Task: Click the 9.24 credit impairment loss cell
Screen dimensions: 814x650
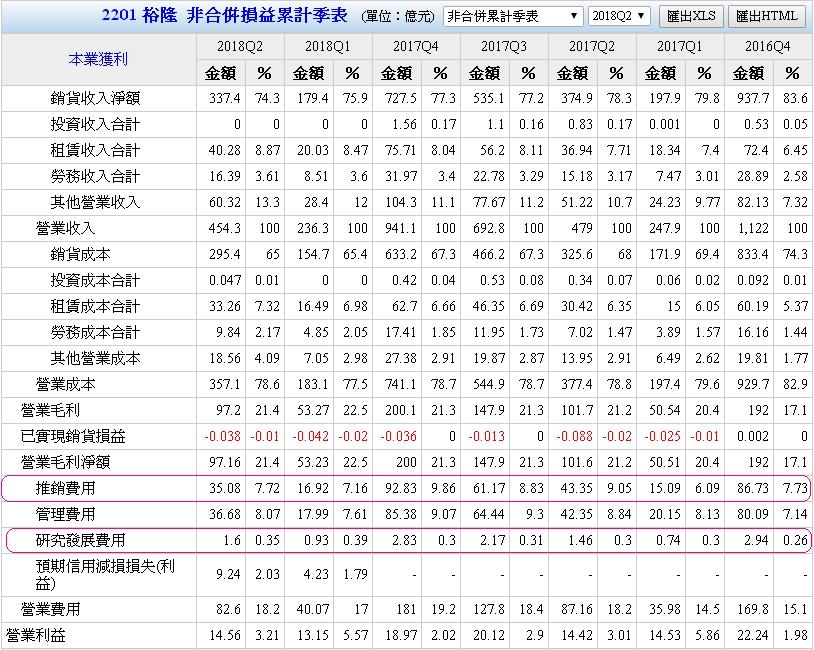Action: (x=228, y=574)
